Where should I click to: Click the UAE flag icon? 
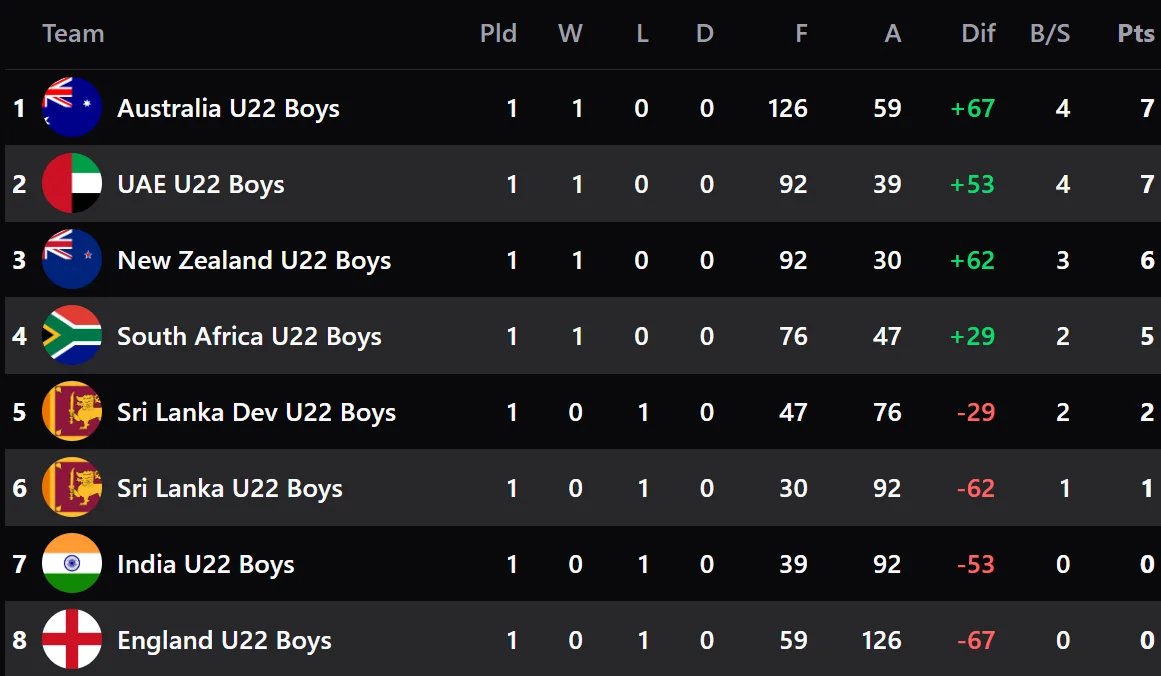click(x=72, y=184)
